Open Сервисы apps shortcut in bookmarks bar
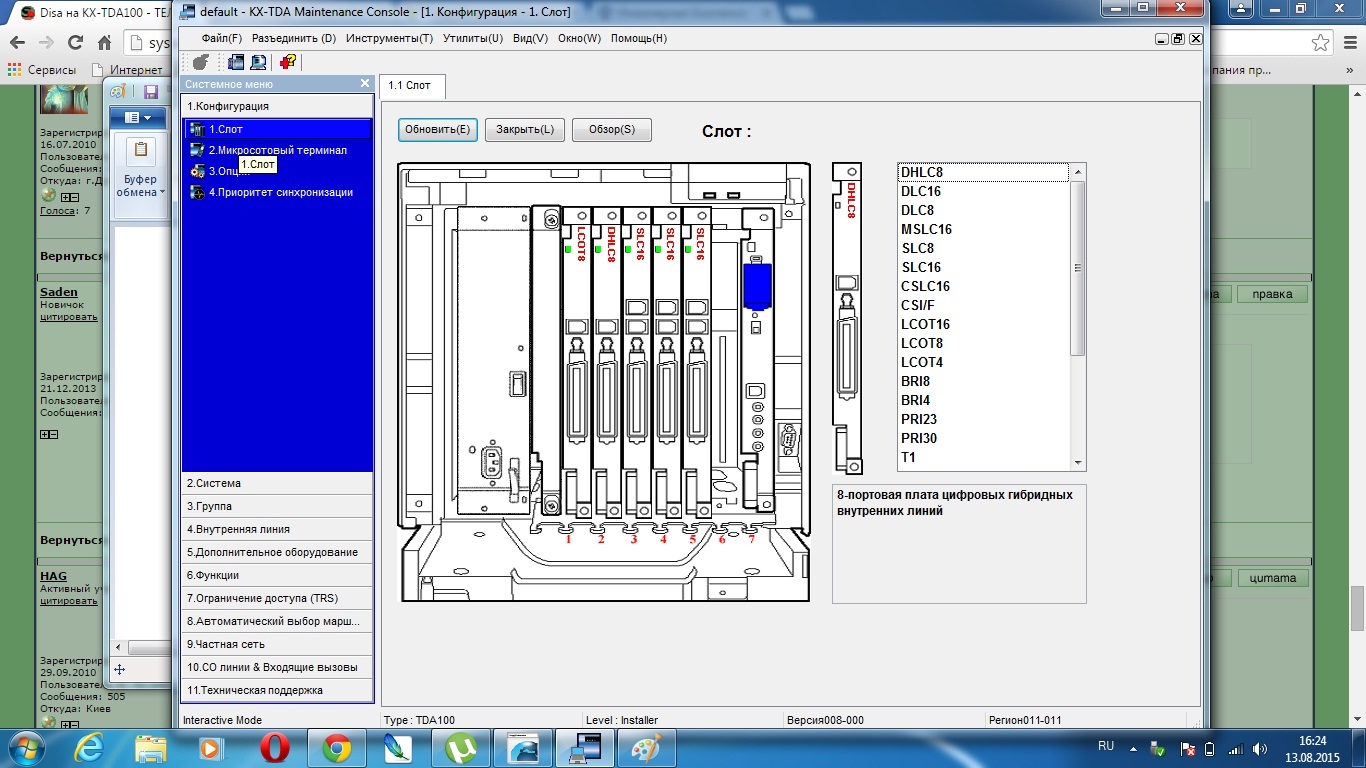This screenshot has width=1366, height=768. 42,70
